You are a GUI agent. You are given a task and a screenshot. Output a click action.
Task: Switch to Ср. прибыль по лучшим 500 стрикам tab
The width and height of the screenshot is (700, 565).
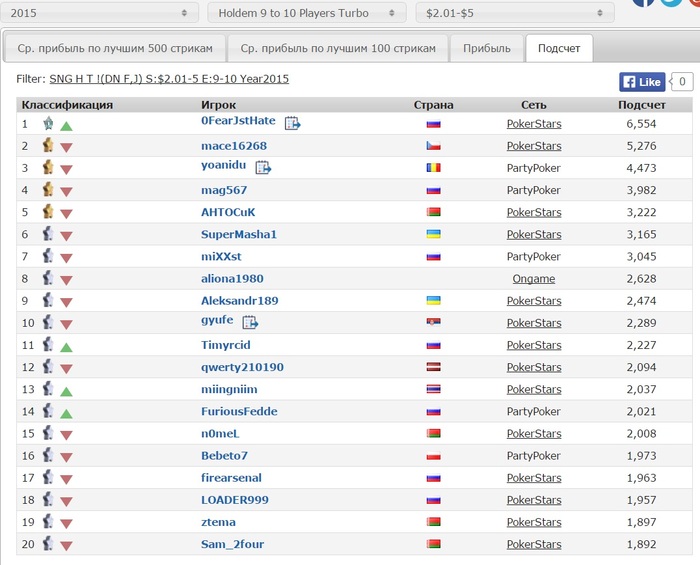tap(115, 48)
